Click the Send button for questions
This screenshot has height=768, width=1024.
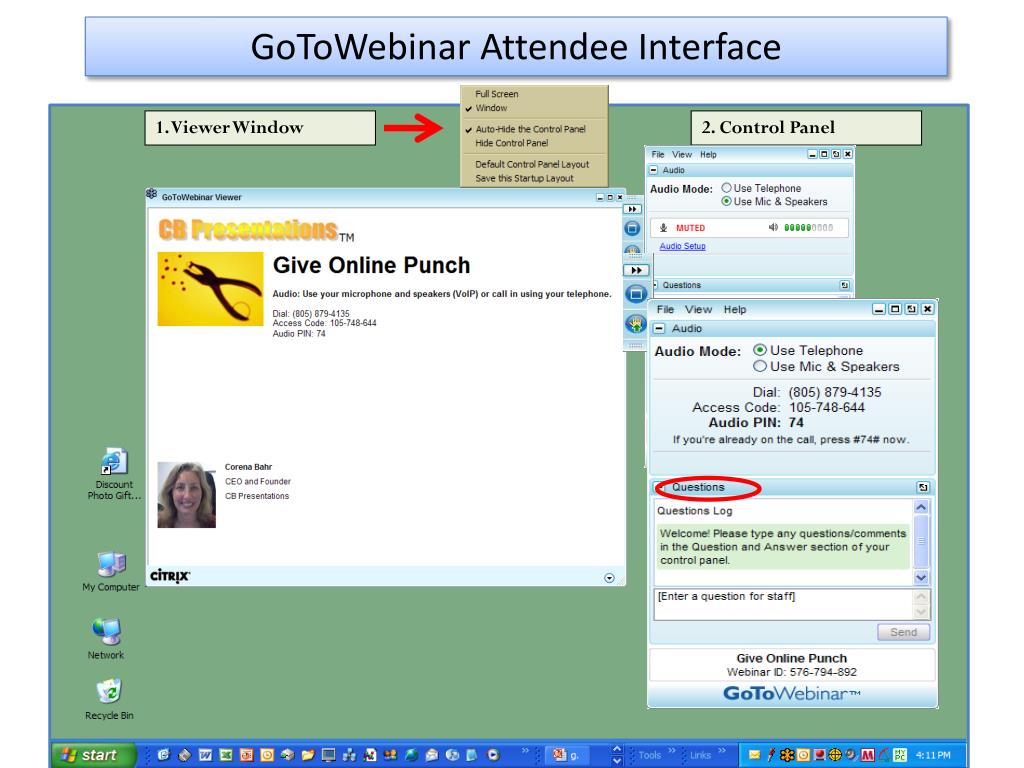click(904, 632)
